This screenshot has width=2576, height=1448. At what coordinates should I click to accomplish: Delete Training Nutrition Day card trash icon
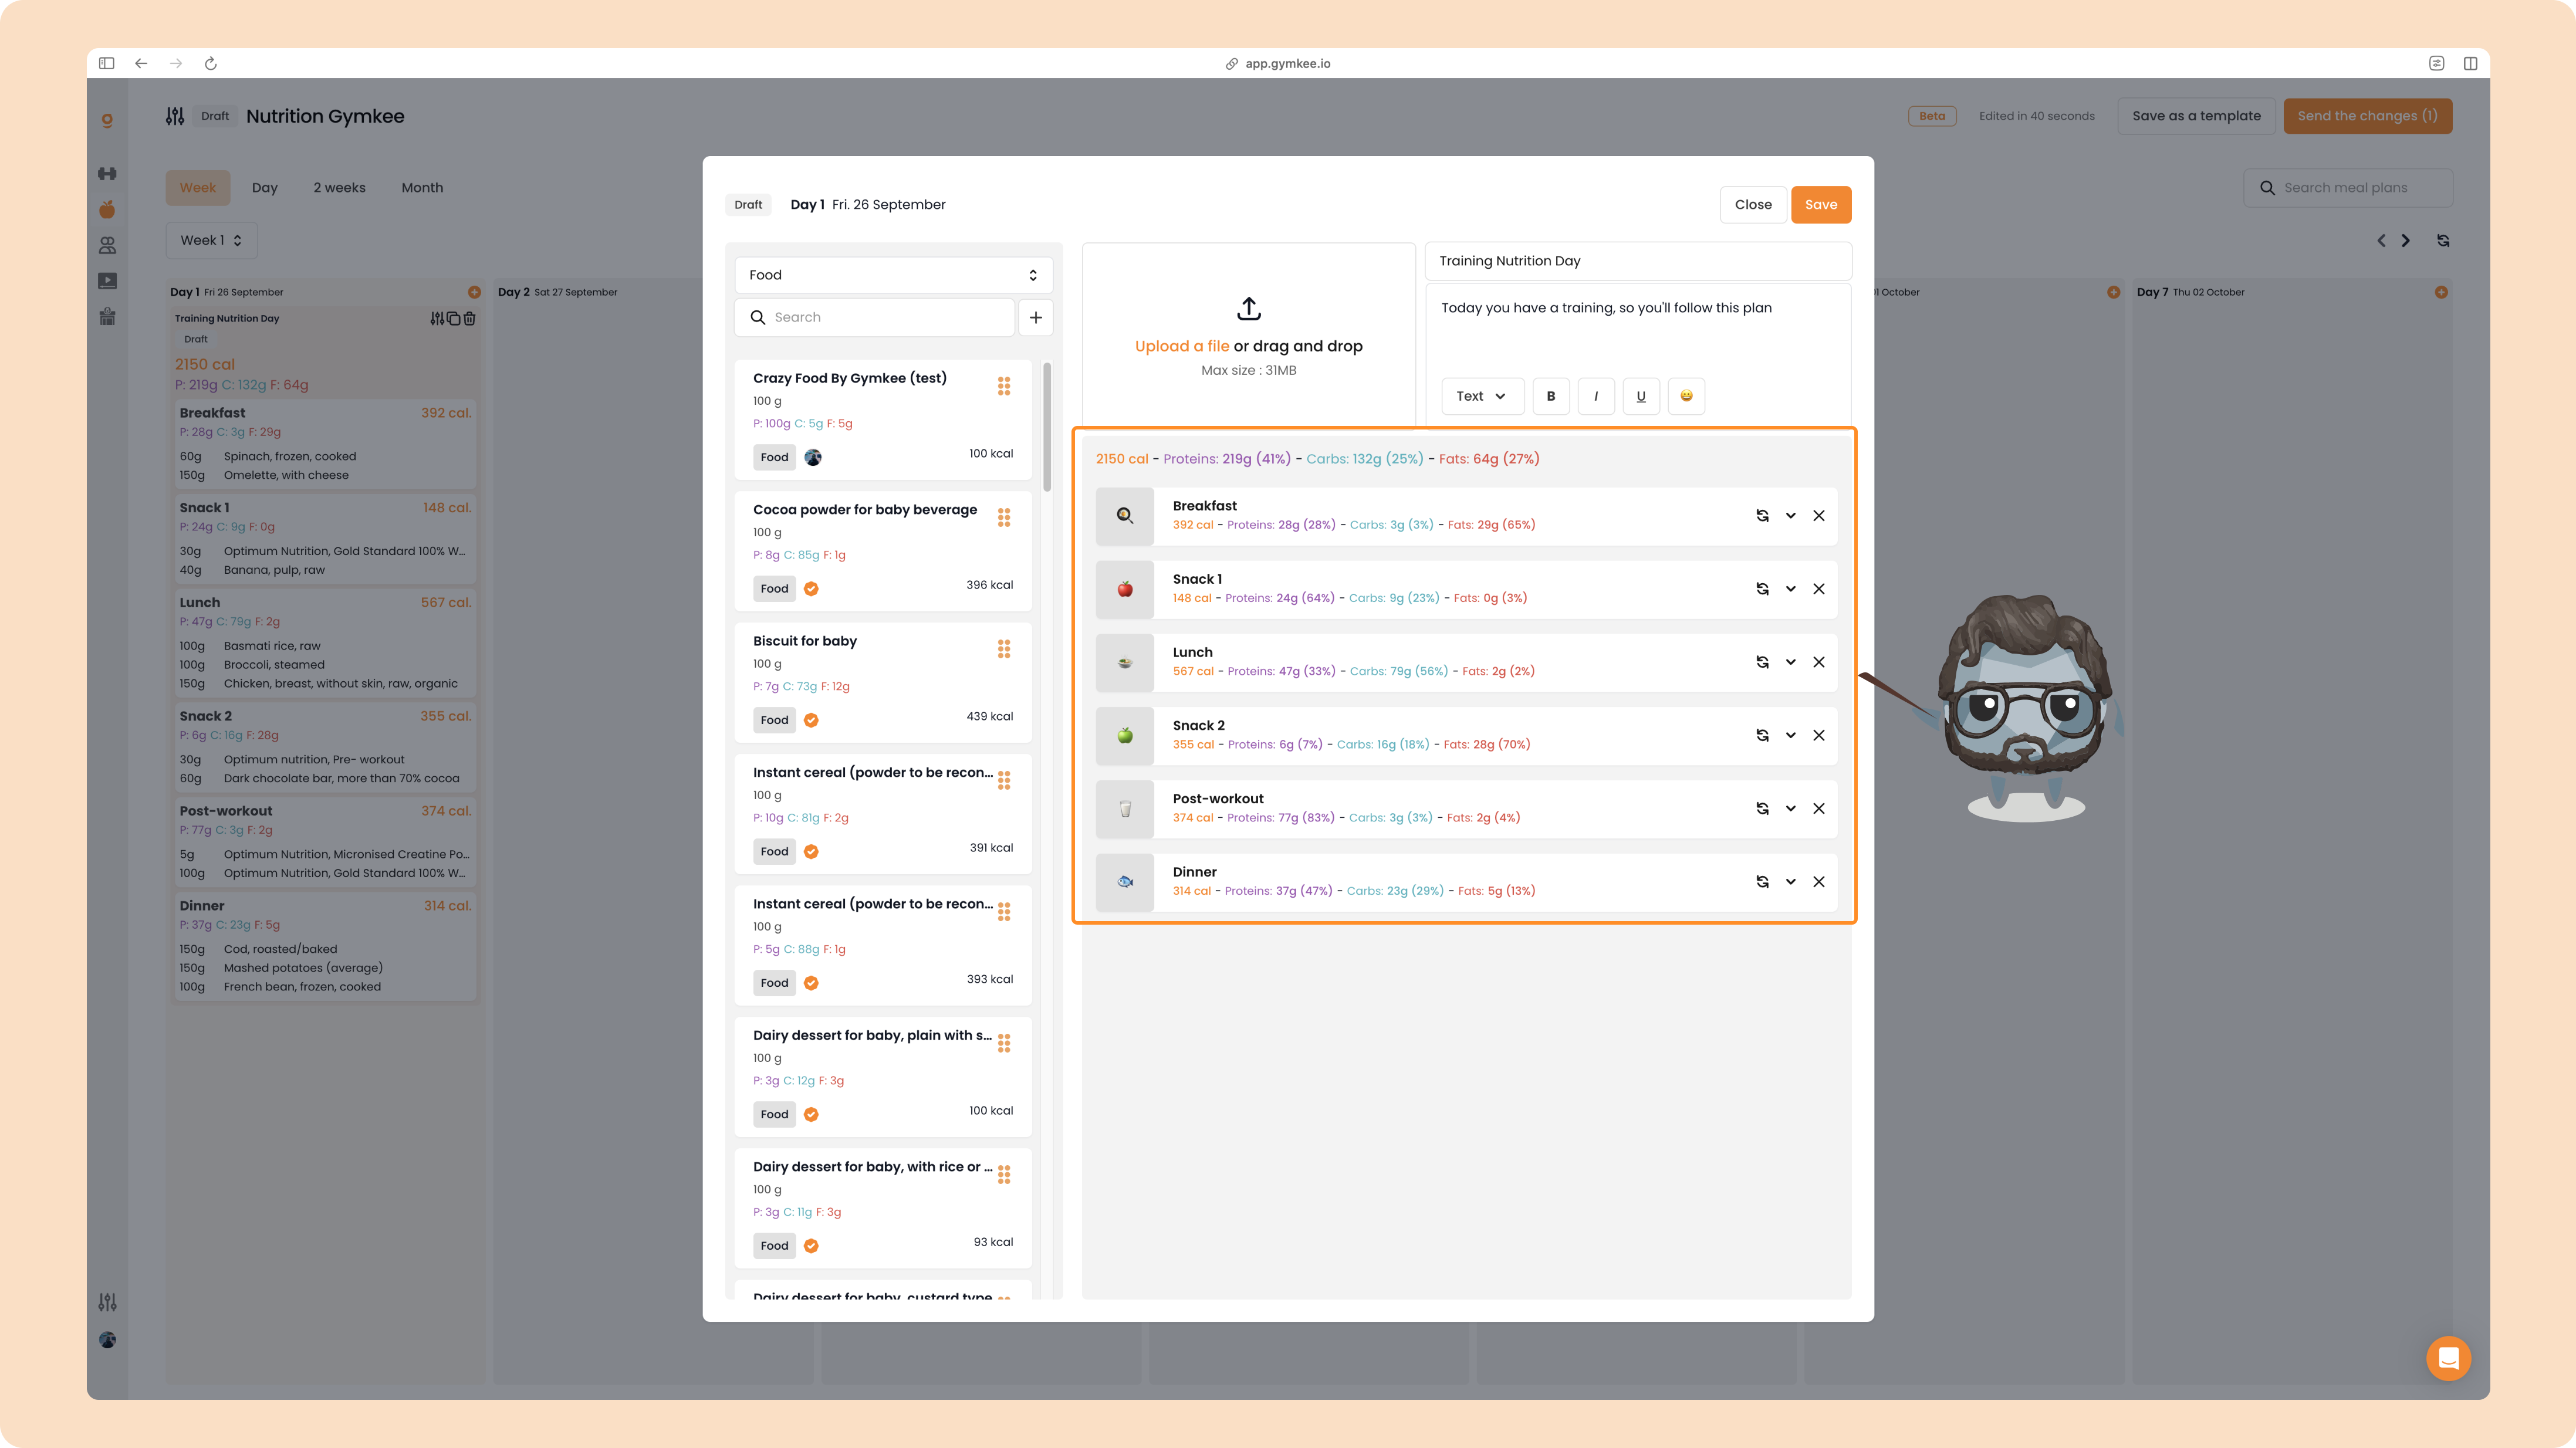point(470,318)
